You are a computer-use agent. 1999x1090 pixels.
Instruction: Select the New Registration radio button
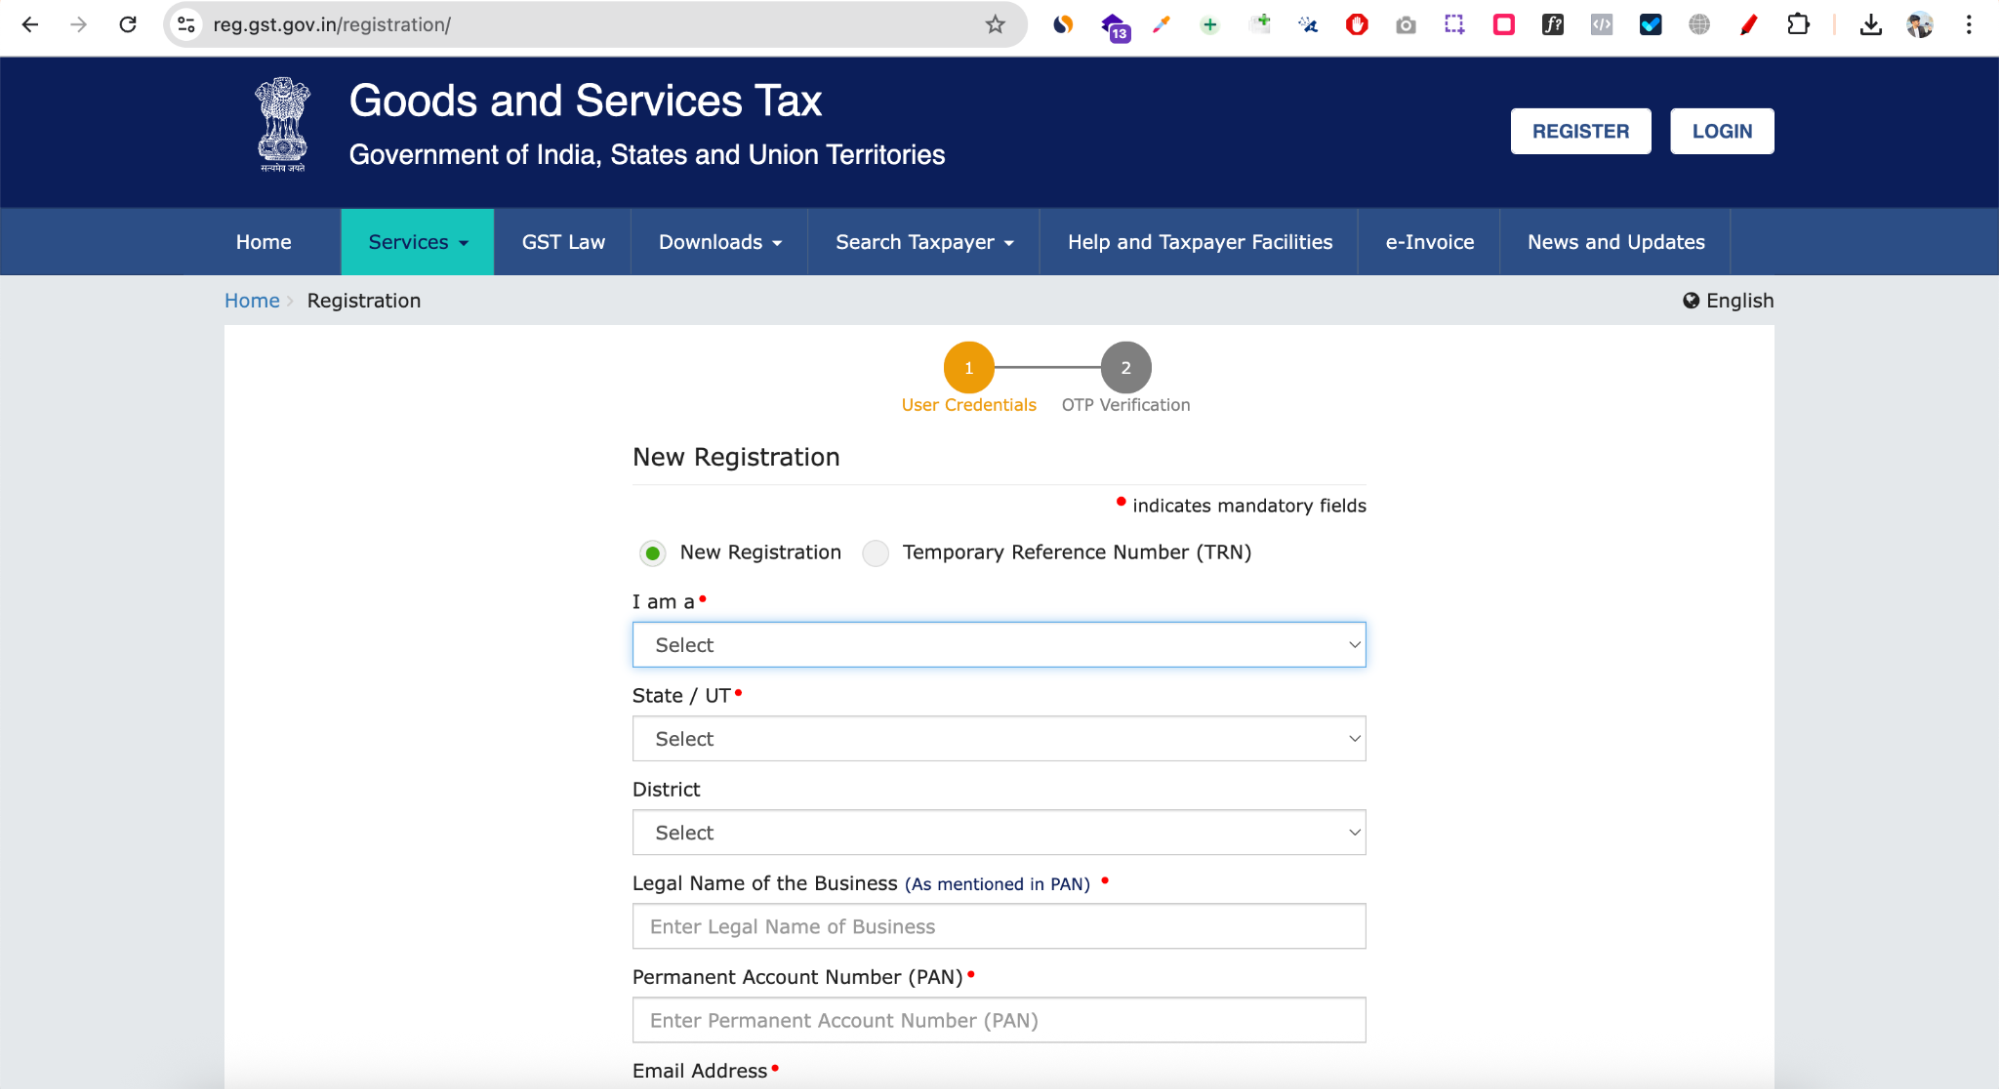[652, 552]
